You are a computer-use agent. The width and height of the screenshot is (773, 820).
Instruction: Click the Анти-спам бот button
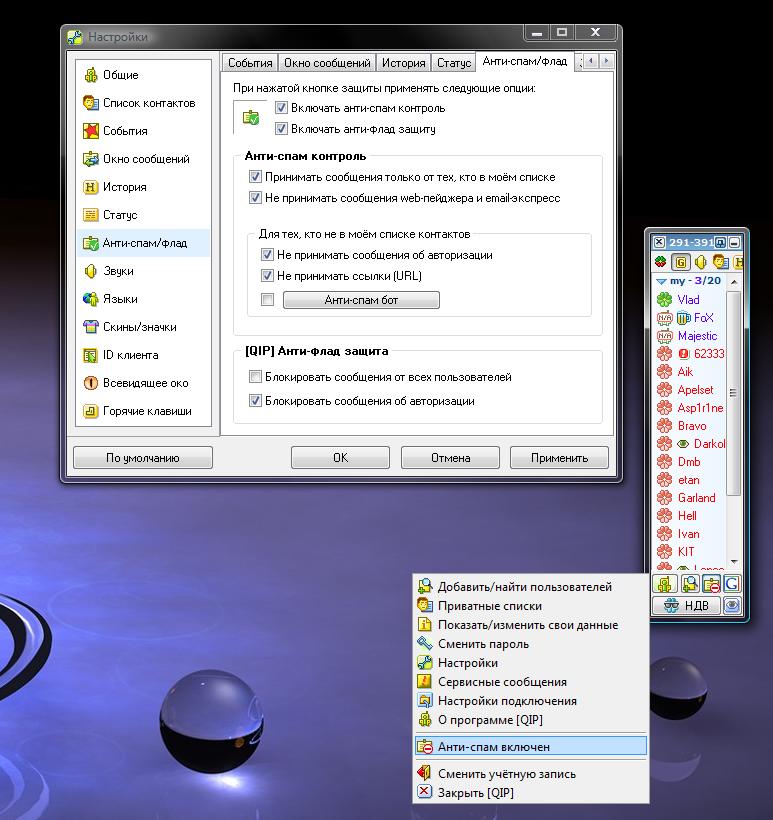[x=361, y=300]
